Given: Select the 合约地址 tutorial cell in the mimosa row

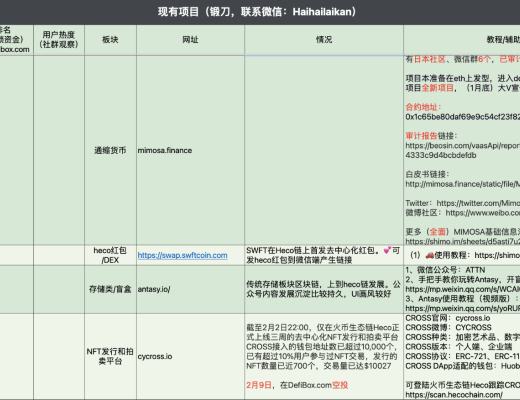Looking at the screenshot, I should (x=462, y=150).
